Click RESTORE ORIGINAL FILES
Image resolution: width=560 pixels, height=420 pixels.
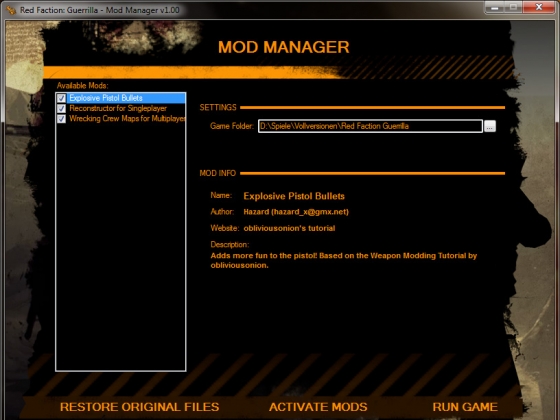coord(139,407)
